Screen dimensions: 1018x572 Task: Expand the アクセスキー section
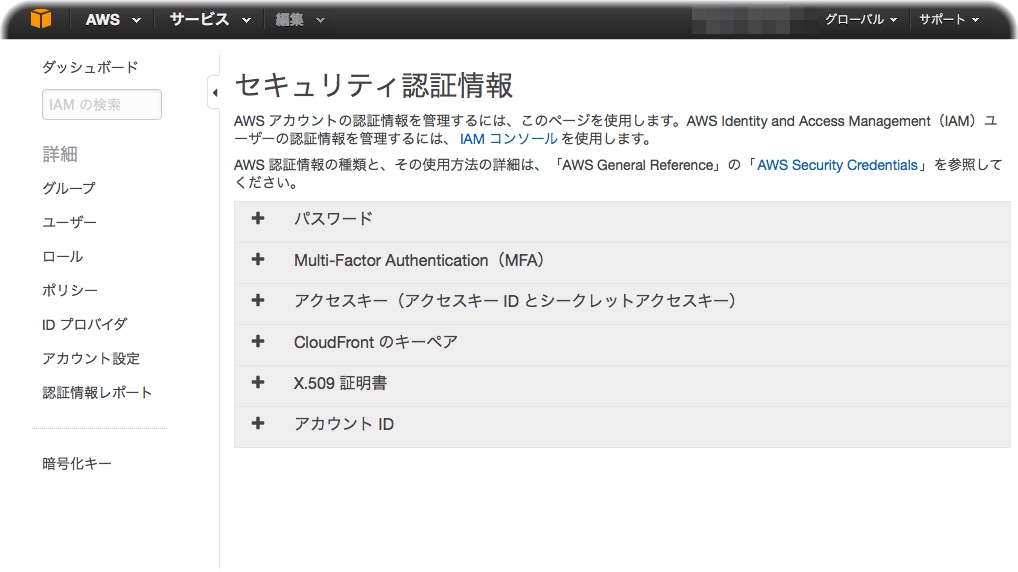point(514,300)
